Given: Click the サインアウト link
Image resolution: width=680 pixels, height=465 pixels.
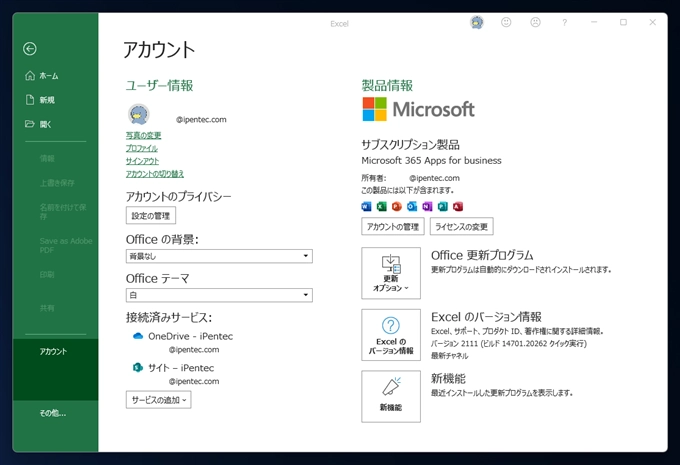Looking at the screenshot, I should 142,161.
